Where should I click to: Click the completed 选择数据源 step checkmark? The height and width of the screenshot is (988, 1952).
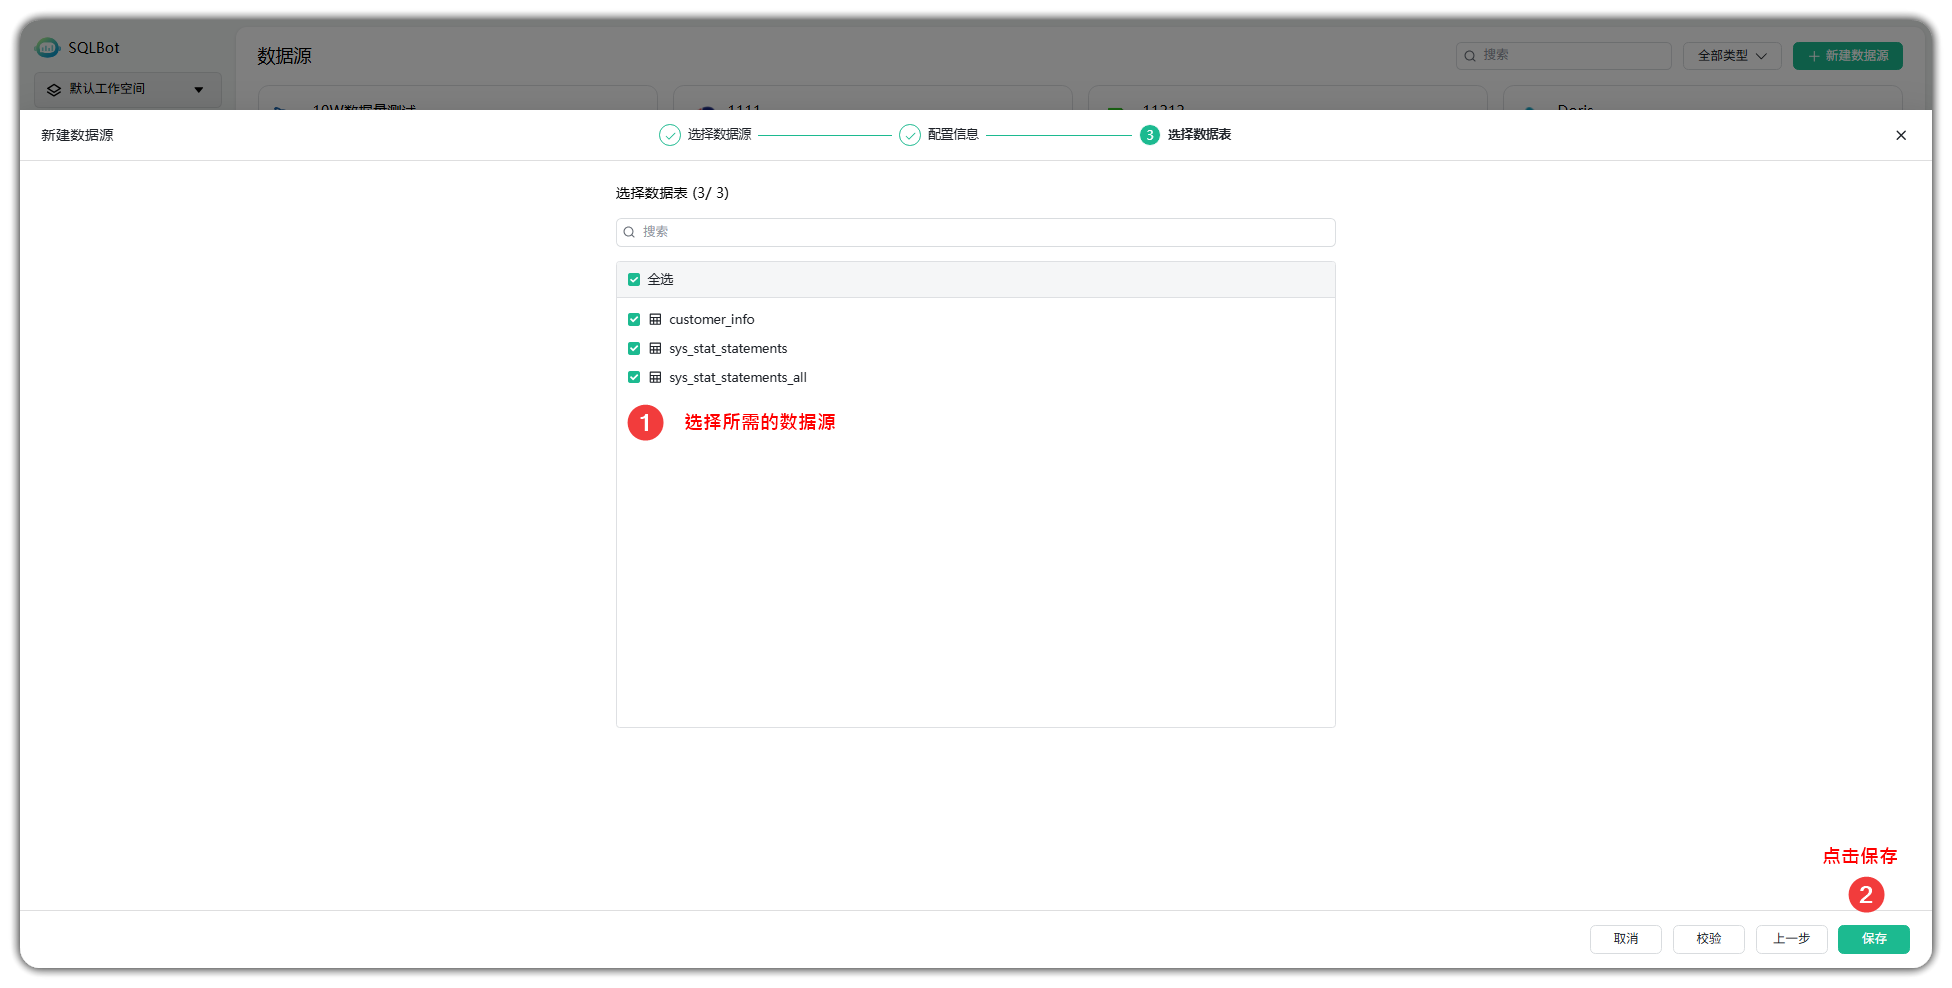(x=669, y=136)
